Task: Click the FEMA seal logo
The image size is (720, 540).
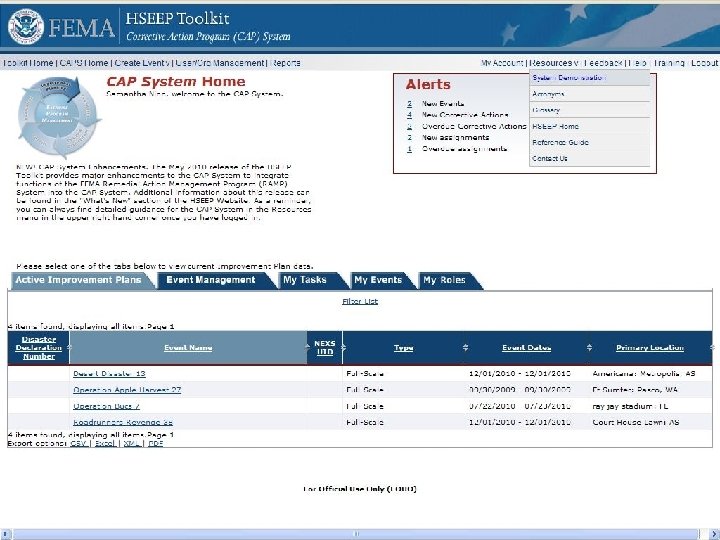Action: point(26,26)
